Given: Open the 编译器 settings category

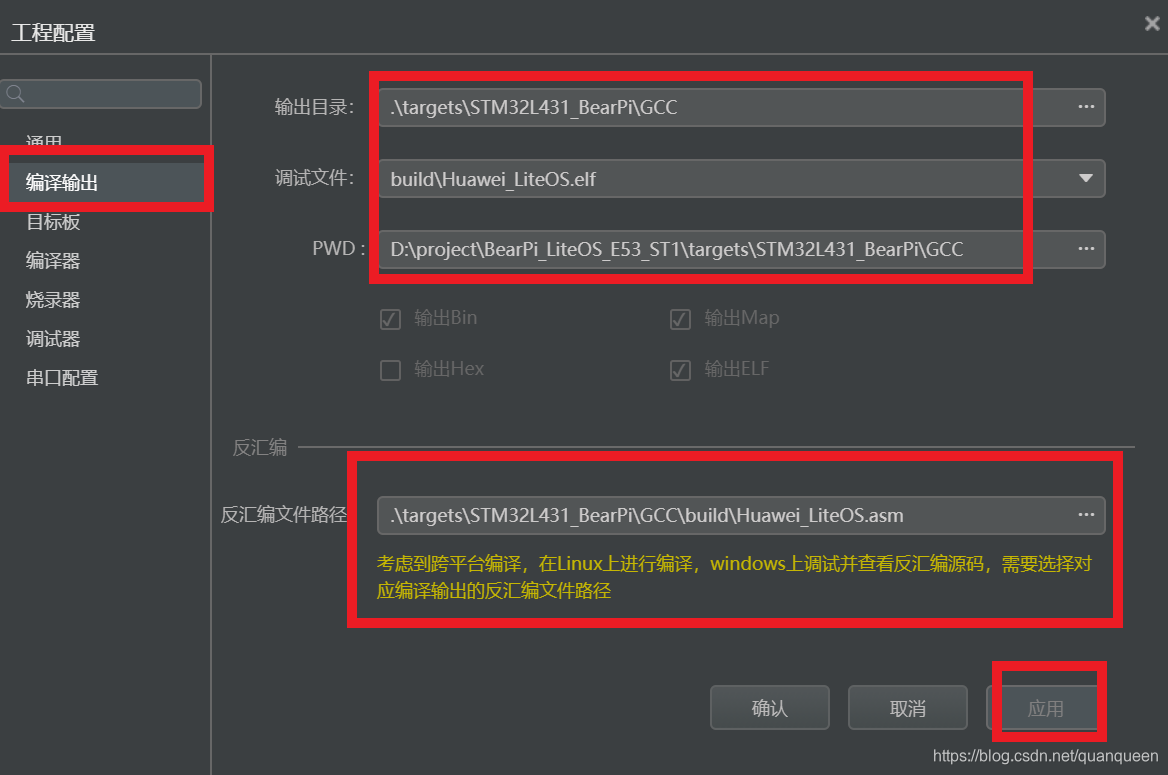Looking at the screenshot, I should pyautogui.click(x=53, y=261).
